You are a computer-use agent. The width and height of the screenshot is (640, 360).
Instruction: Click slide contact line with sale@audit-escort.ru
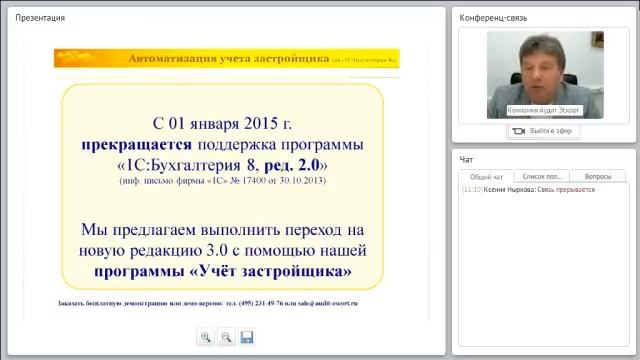click(x=208, y=303)
